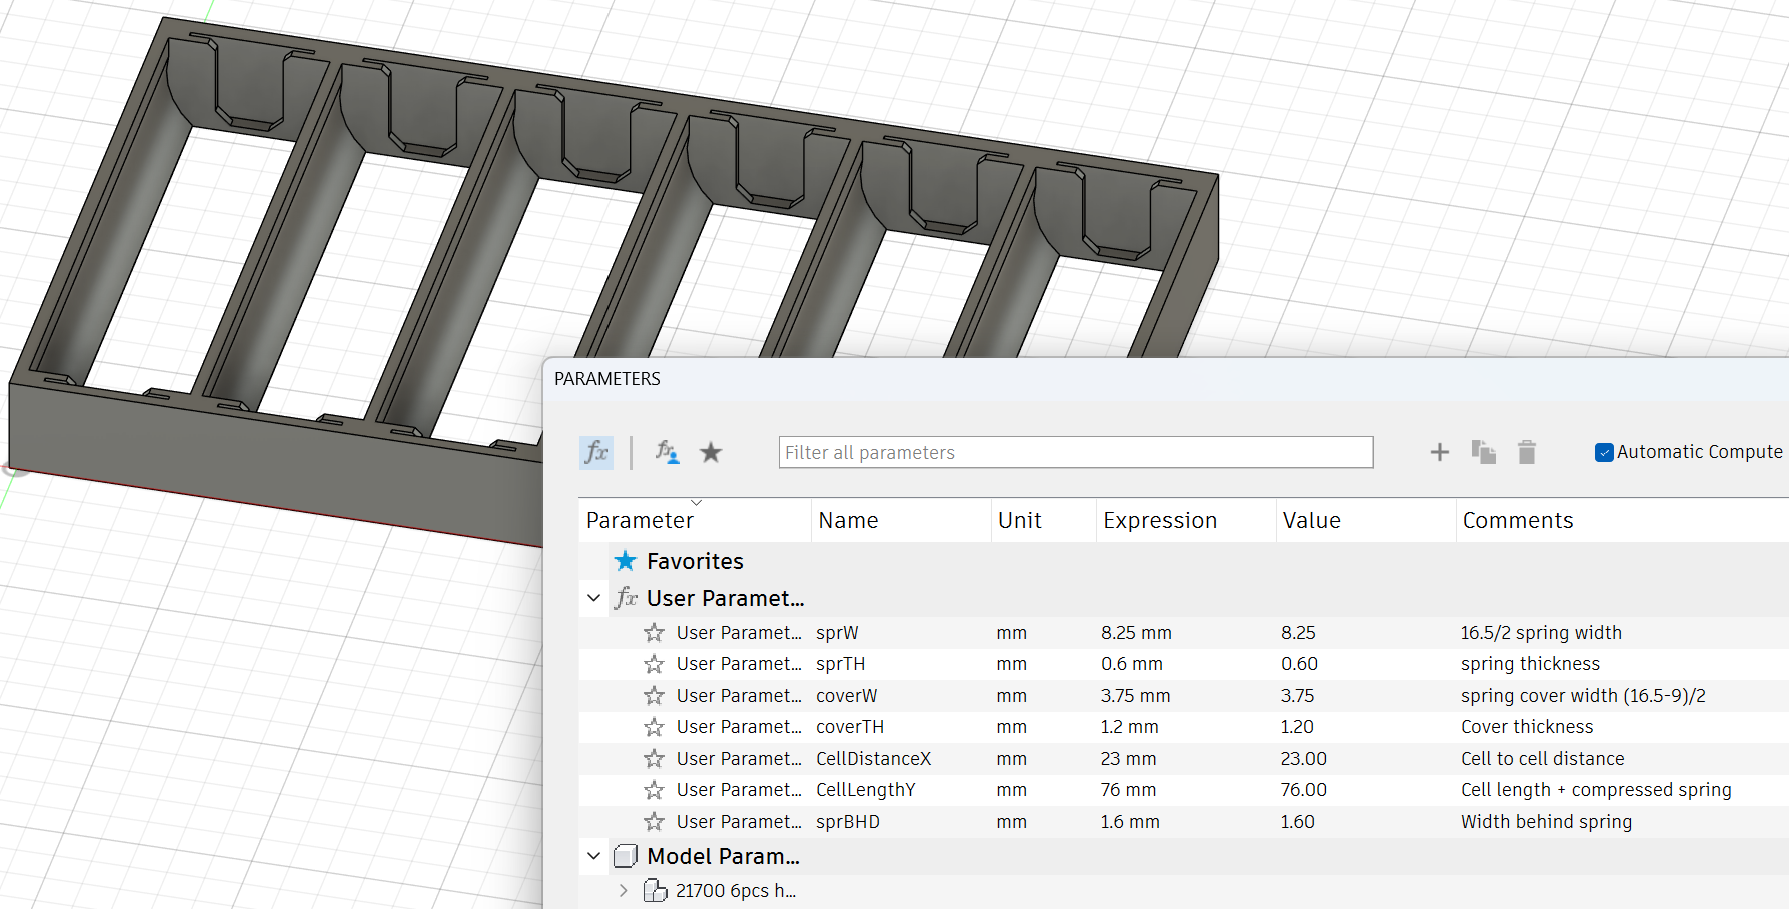Image resolution: width=1789 pixels, height=909 pixels.
Task: Click the comment 'Width behind spring'
Action: [x=1547, y=821]
